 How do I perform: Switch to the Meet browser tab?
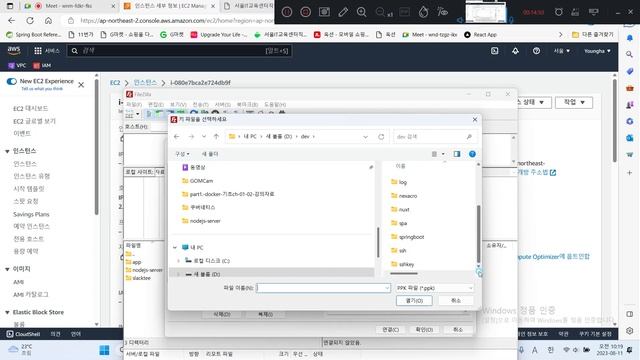pyautogui.click(x=69, y=6)
